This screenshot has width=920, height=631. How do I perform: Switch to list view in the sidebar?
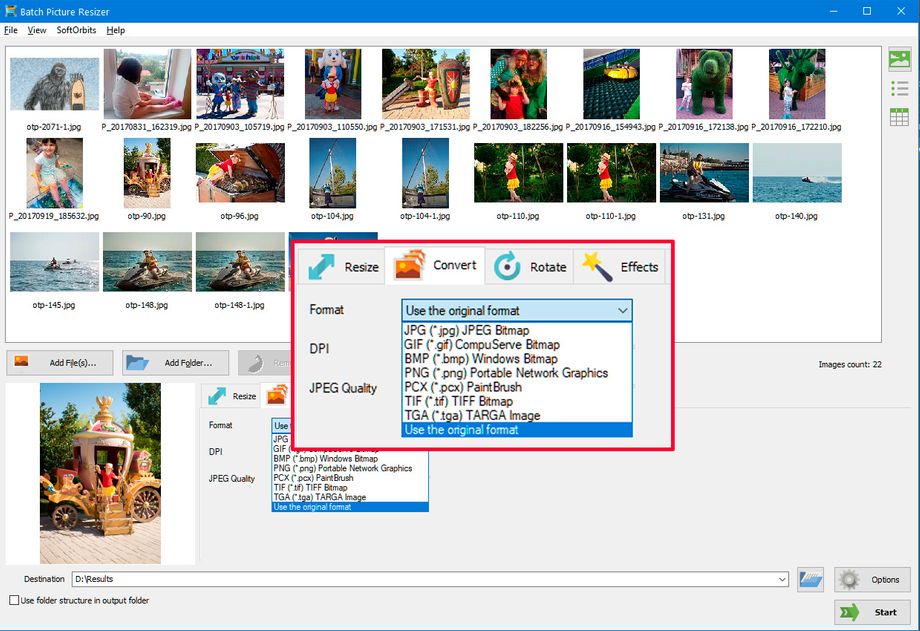899,88
